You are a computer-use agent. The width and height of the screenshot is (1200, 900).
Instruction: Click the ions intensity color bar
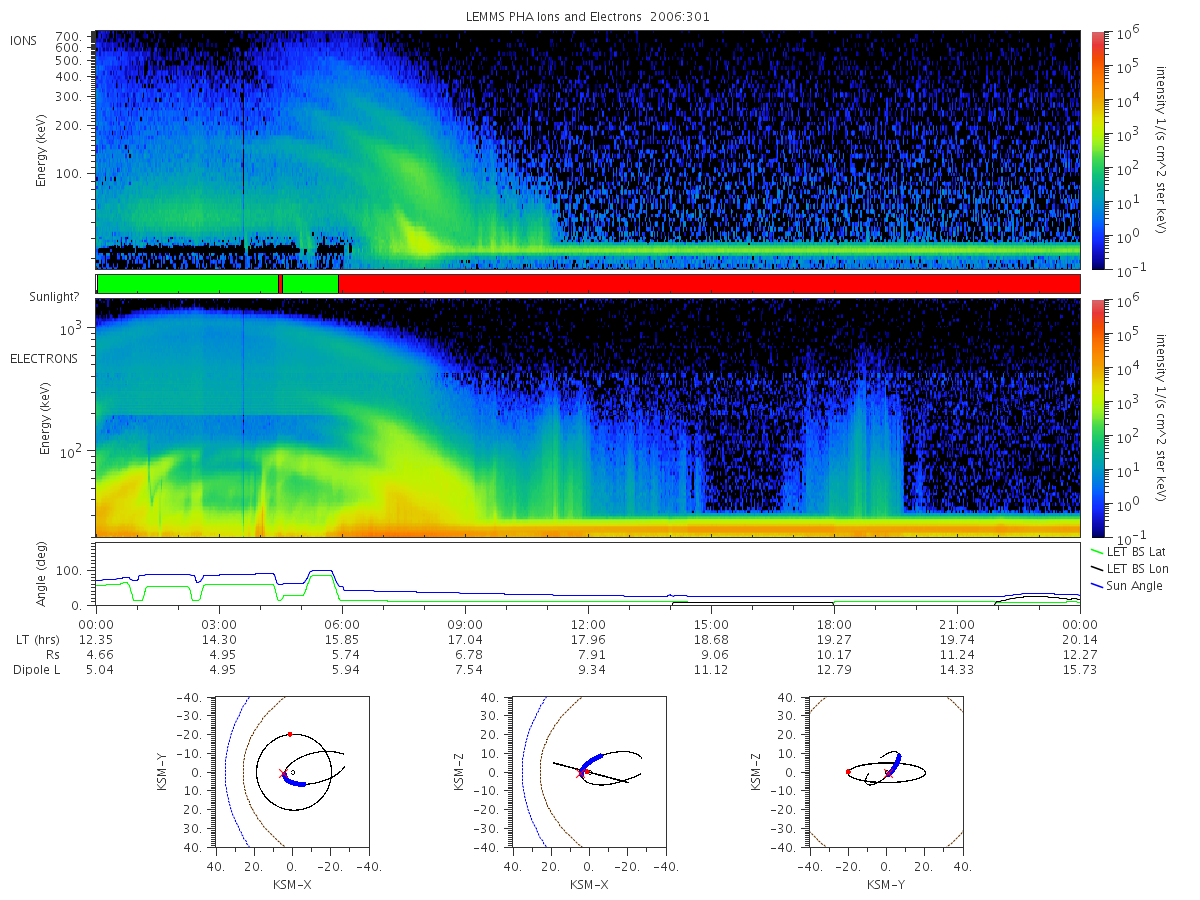[1097, 150]
